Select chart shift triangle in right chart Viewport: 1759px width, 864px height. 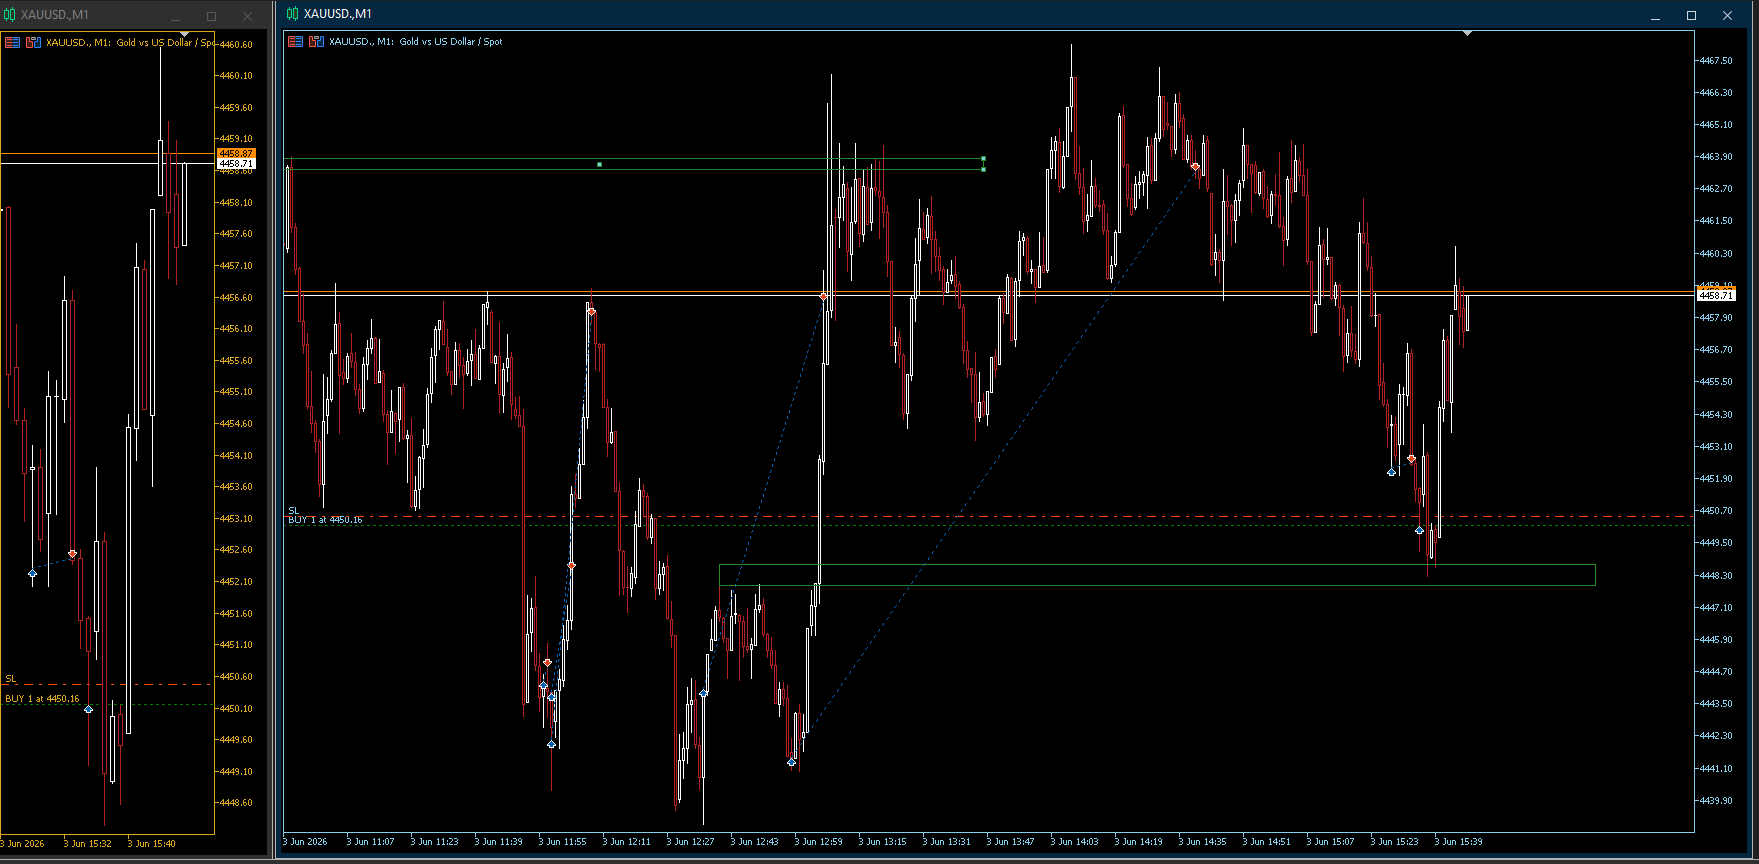(1467, 34)
